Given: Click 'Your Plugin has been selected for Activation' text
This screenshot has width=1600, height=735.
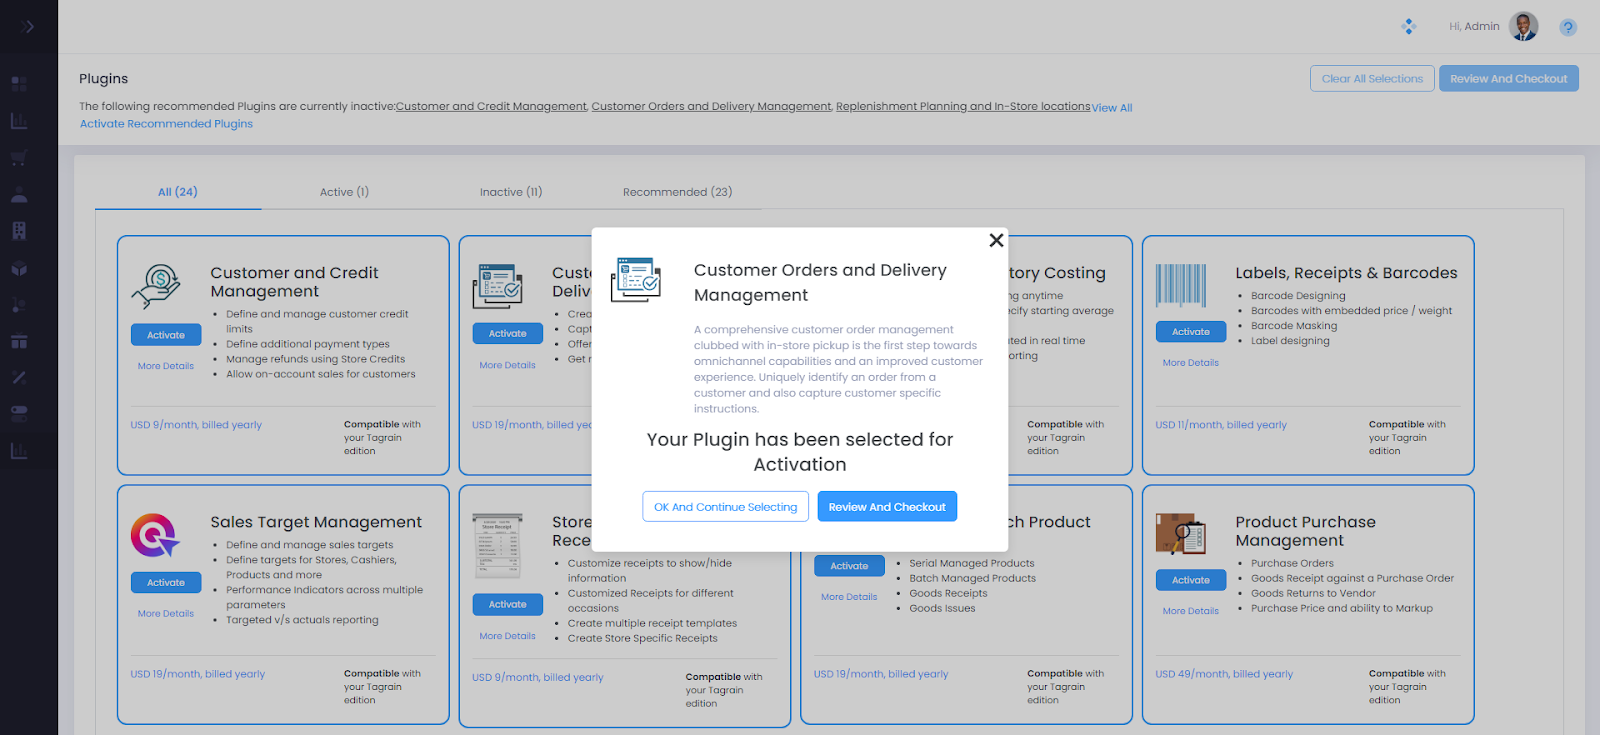Looking at the screenshot, I should [800, 452].
